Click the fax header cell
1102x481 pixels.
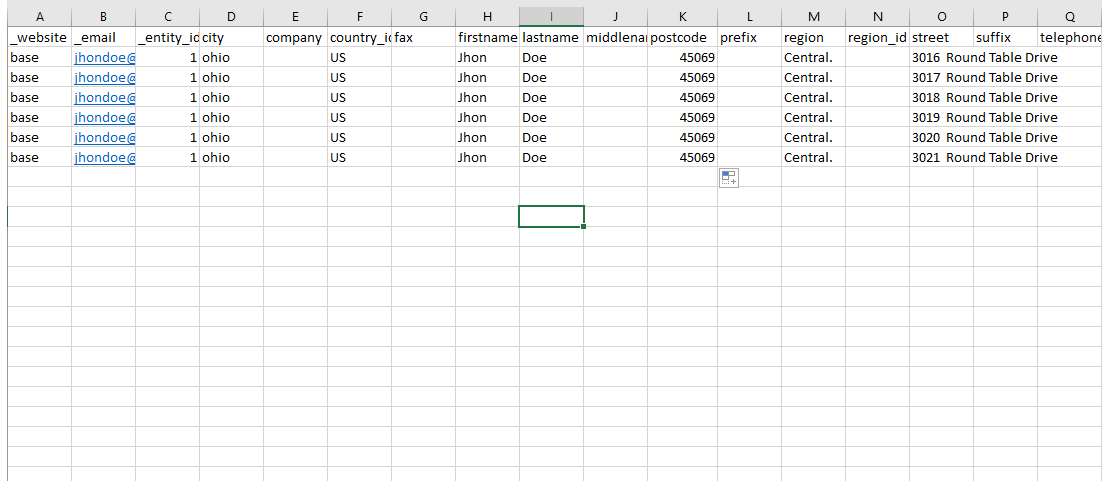pyautogui.click(x=423, y=37)
